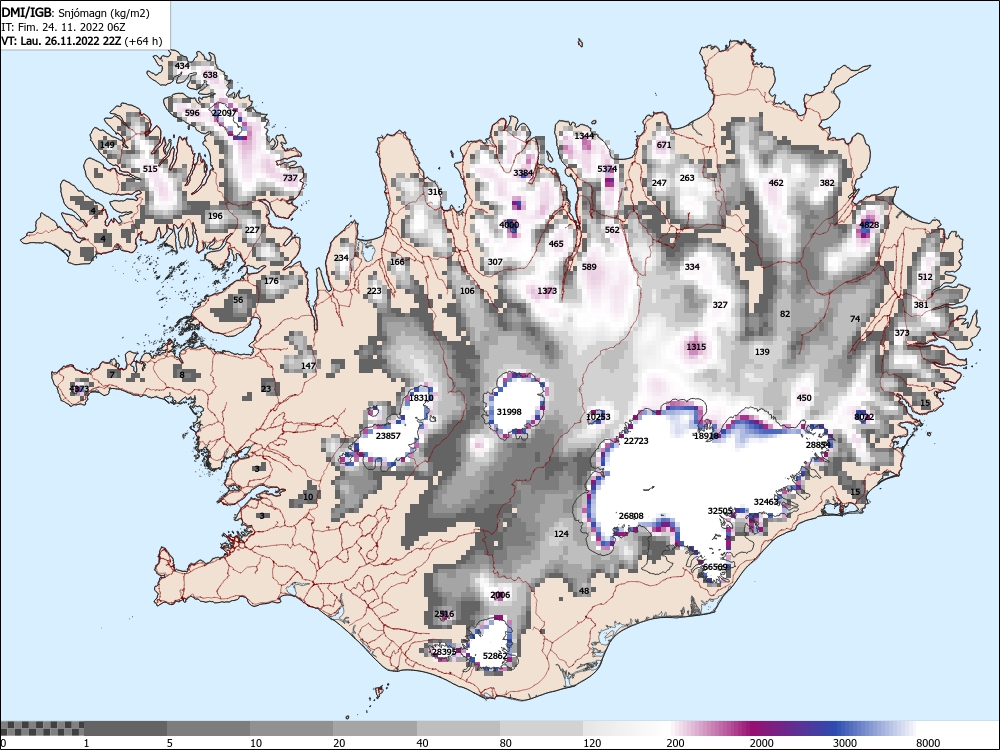Image resolution: width=1000 pixels, height=750 pixels.
Task: Click the snow value '22097' in the Westfjords
Action: (224, 113)
